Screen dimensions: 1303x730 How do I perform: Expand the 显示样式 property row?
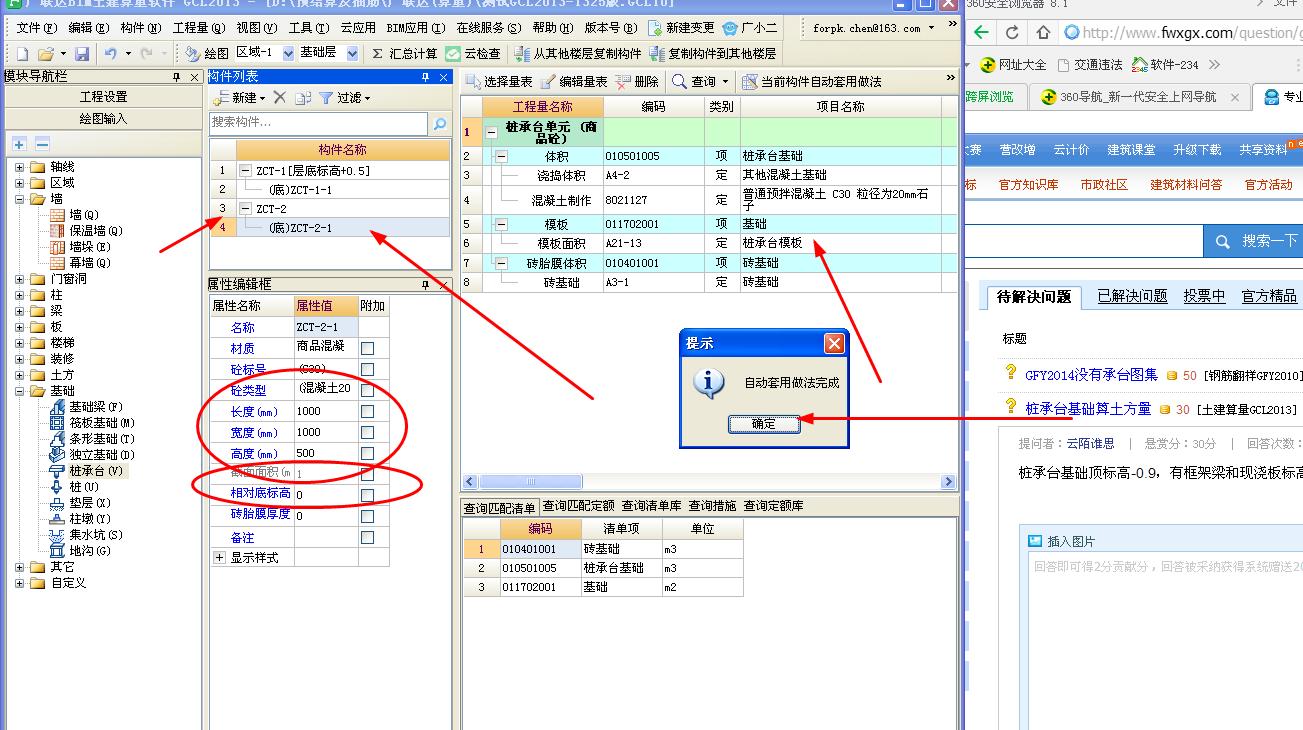(220, 558)
